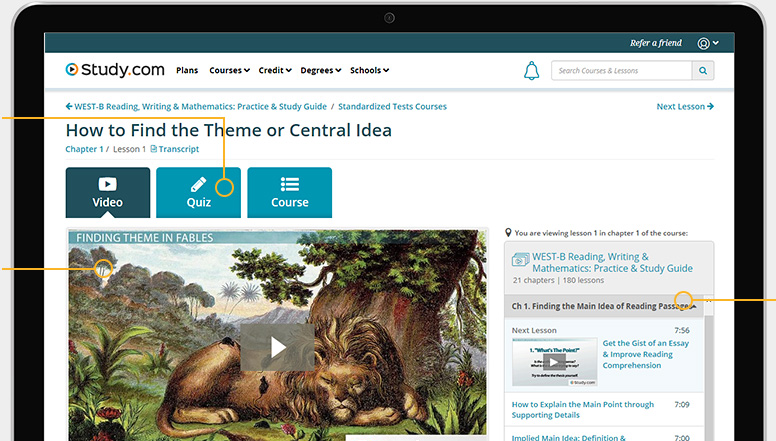Go to Next Lesson link

[x=685, y=106]
